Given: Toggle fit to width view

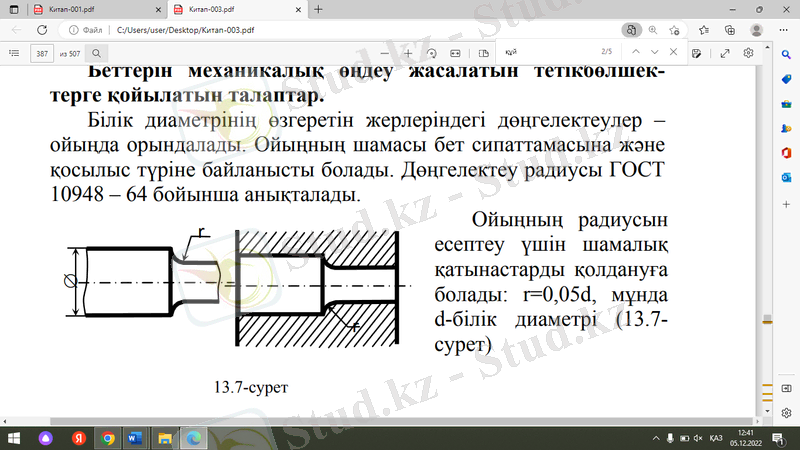Looking at the screenshot, I should pyautogui.click(x=456, y=51).
